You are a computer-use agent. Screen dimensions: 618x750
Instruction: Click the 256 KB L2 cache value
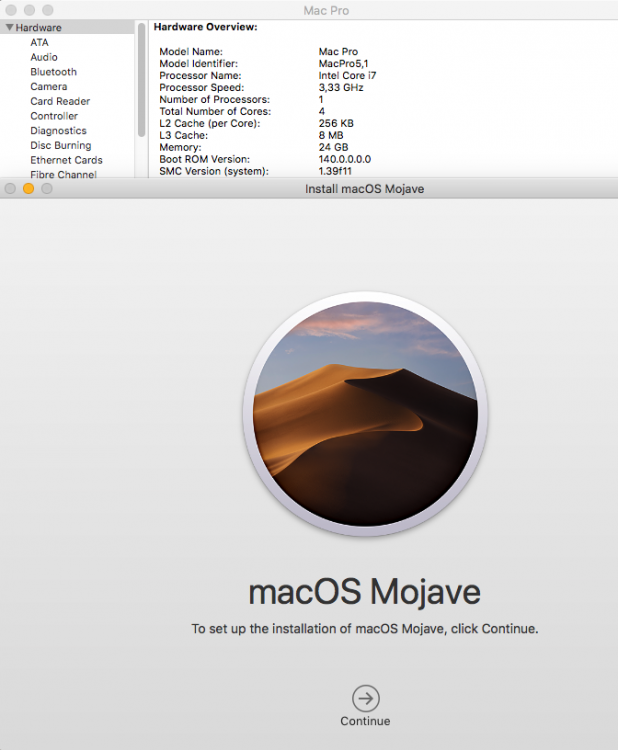point(336,123)
